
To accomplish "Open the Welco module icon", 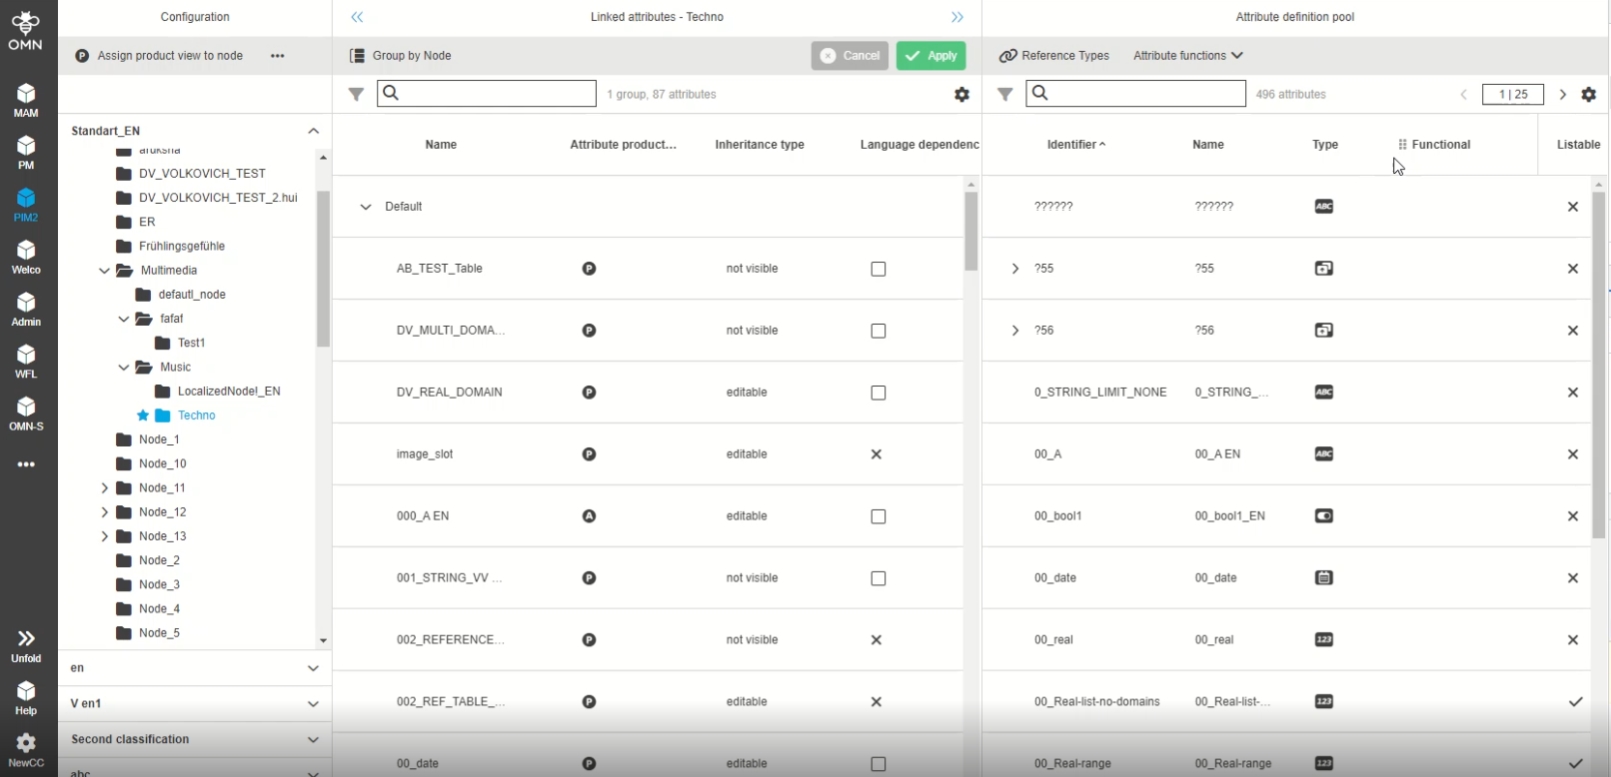I will pyautogui.click(x=26, y=256).
